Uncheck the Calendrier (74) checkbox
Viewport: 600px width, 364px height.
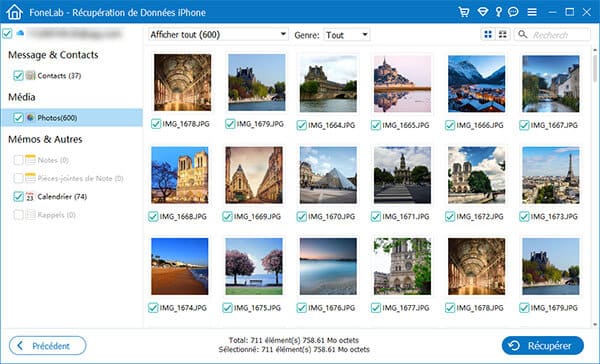coord(18,196)
